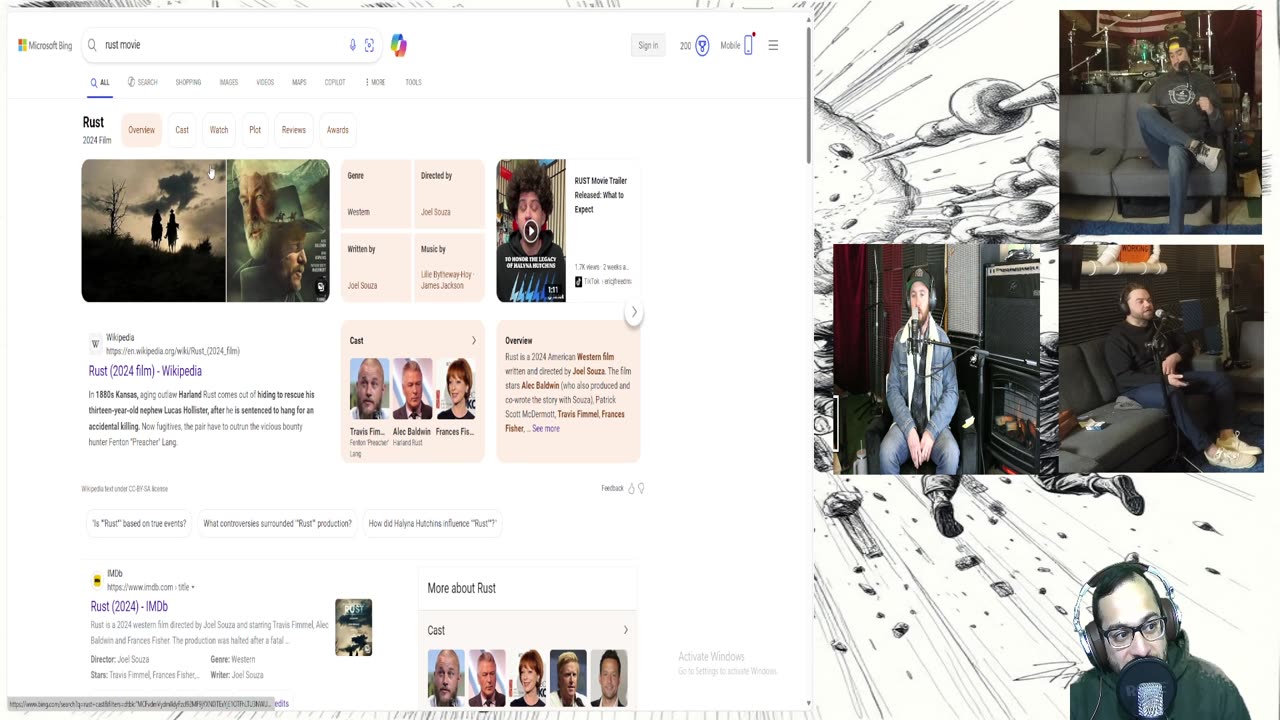Open the bearded old man poster image

278,231
